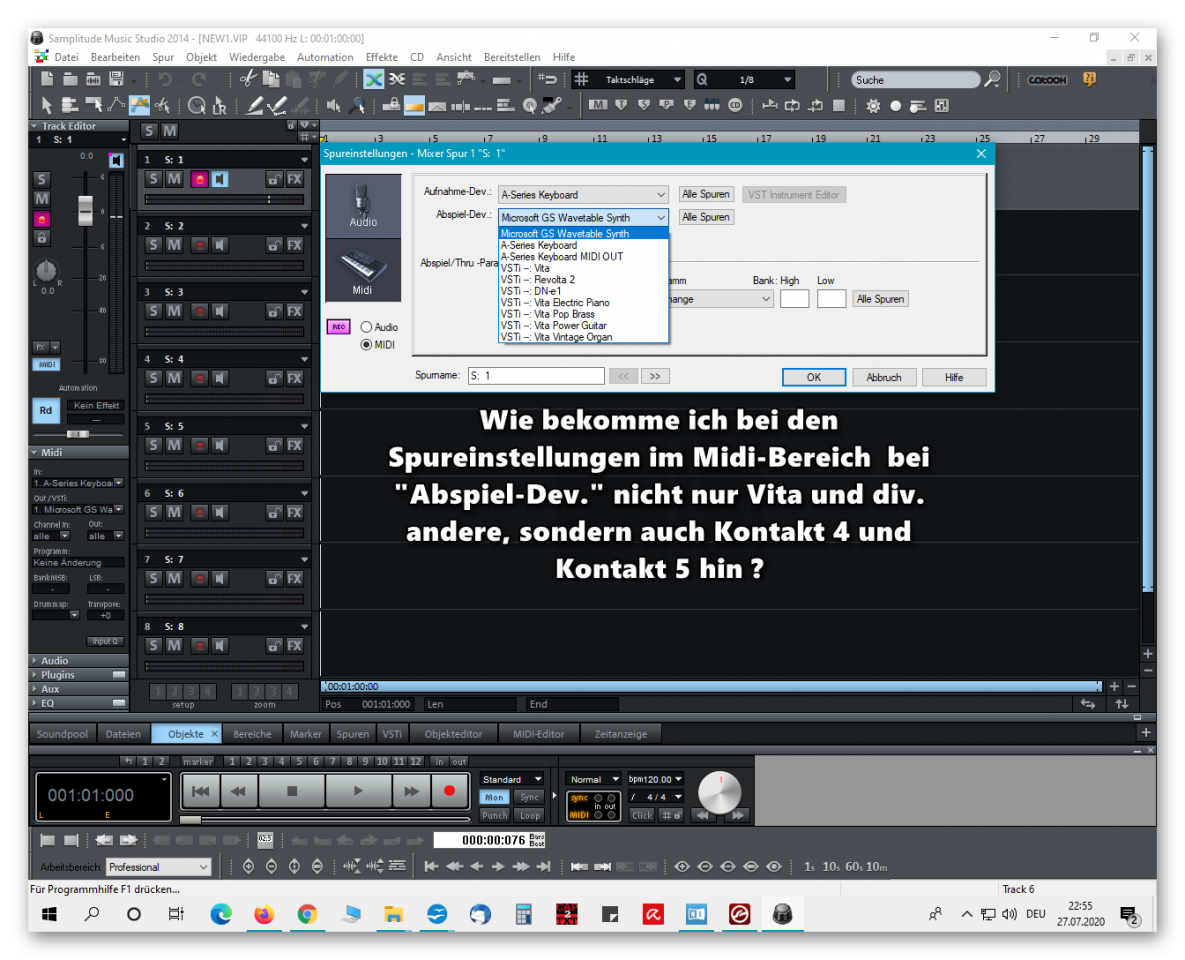Open Chrome from the taskbar

pyautogui.click(x=307, y=915)
